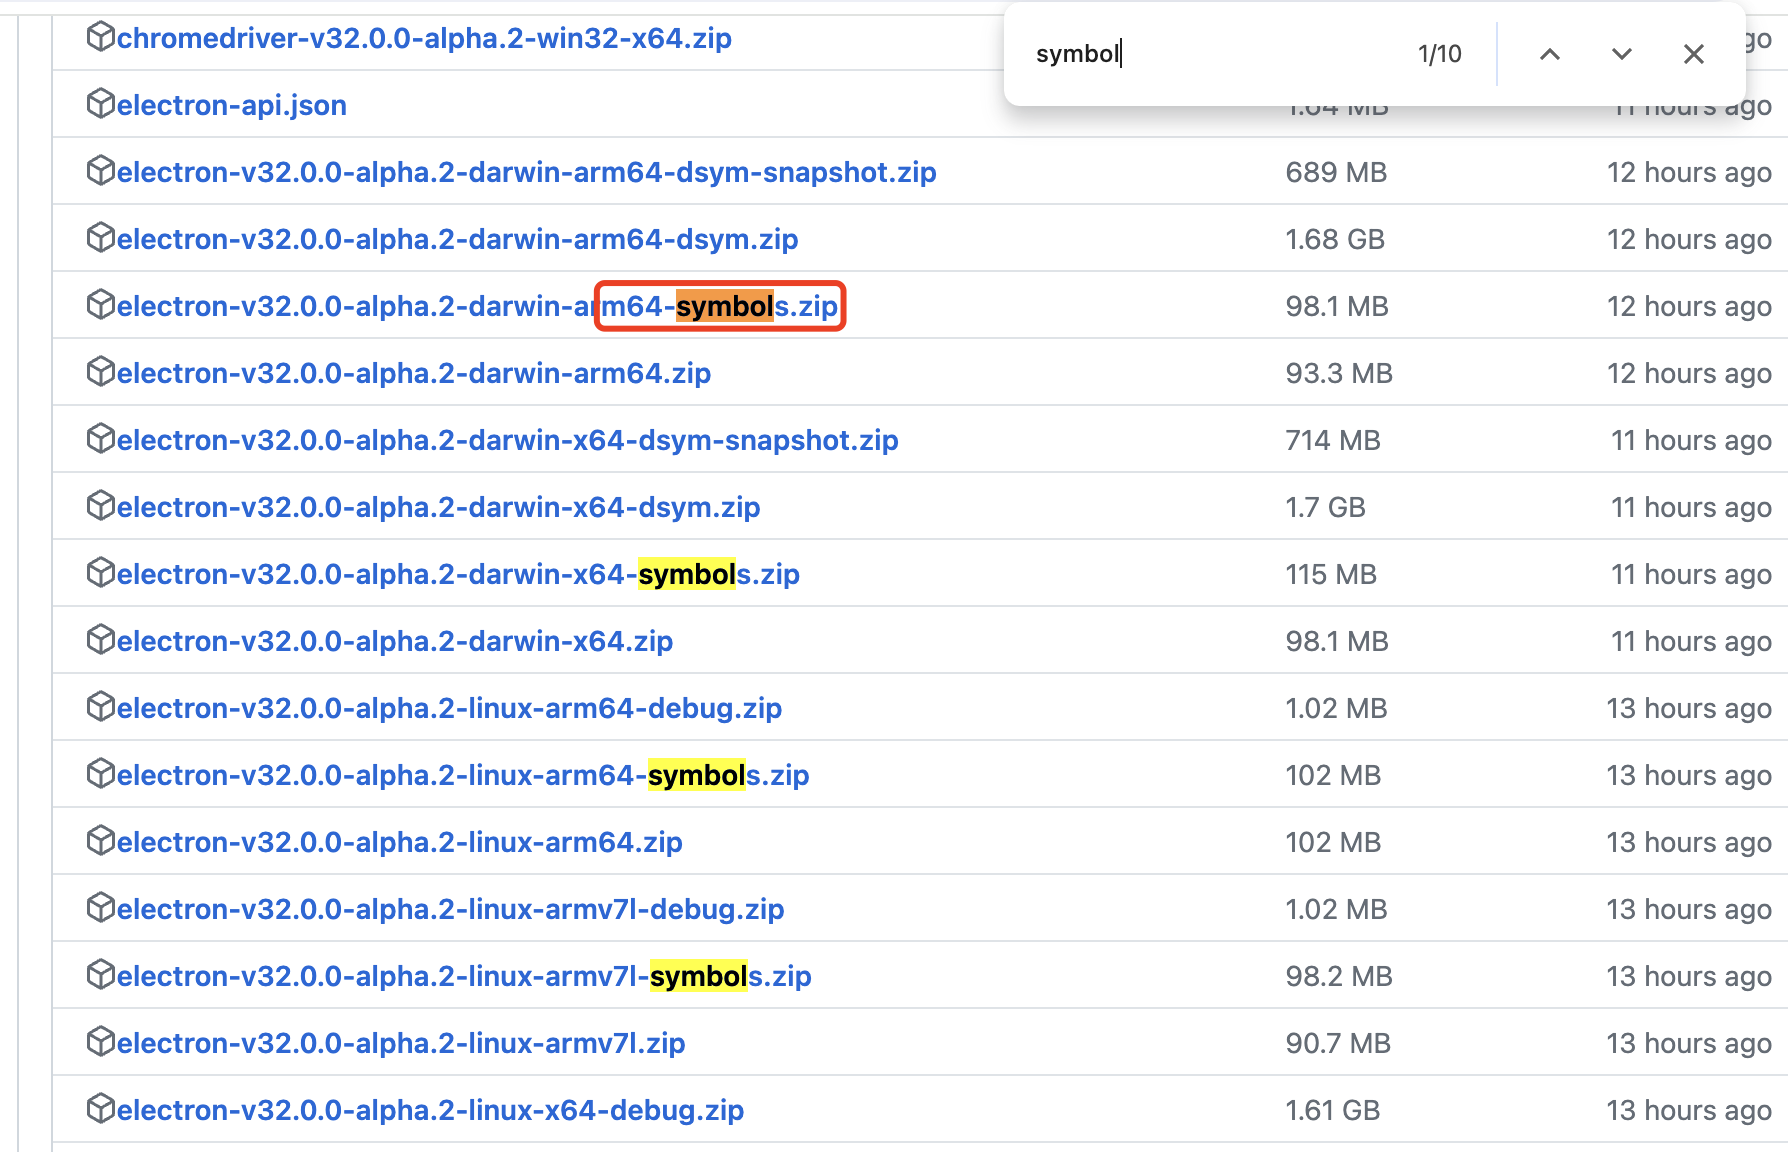Download electron darwin-arm64-symbols.zip
Image resolution: width=1788 pixels, height=1152 pixels.
point(477,306)
